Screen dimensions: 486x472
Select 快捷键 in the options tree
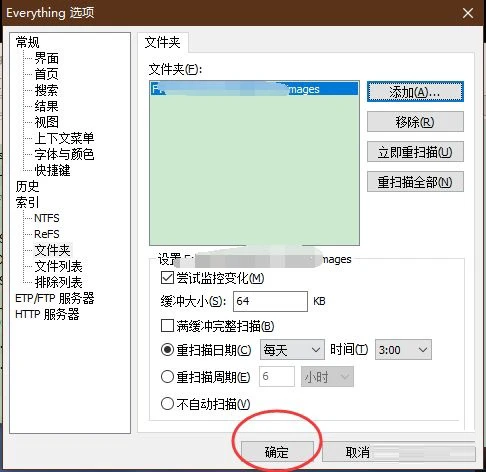click(x=52, y=170)
